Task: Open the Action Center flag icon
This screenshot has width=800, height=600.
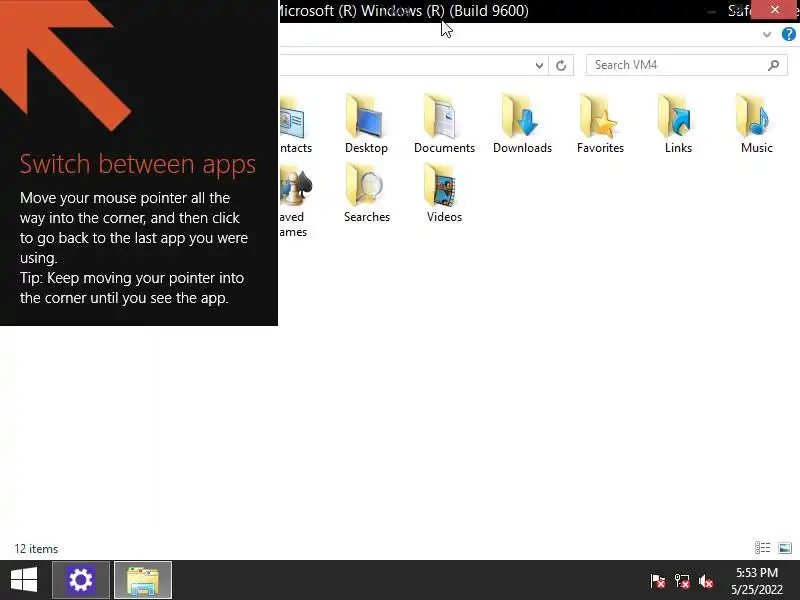Action: (658, 581)
